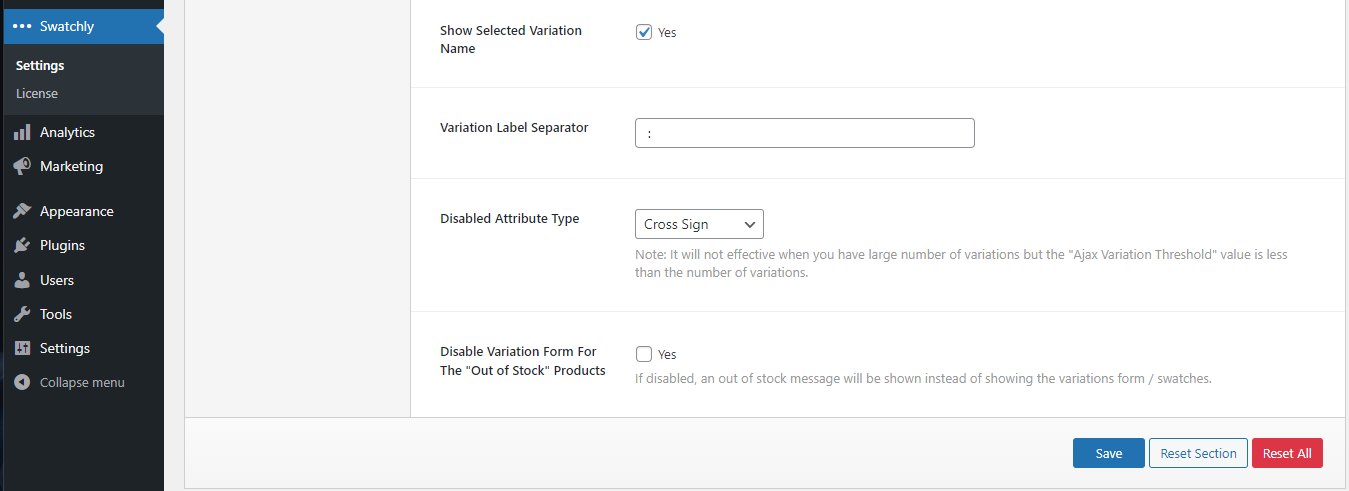Click the Analytics bar chart icon
Viewport: 1349px width, 491px height.
pos(22,133)
